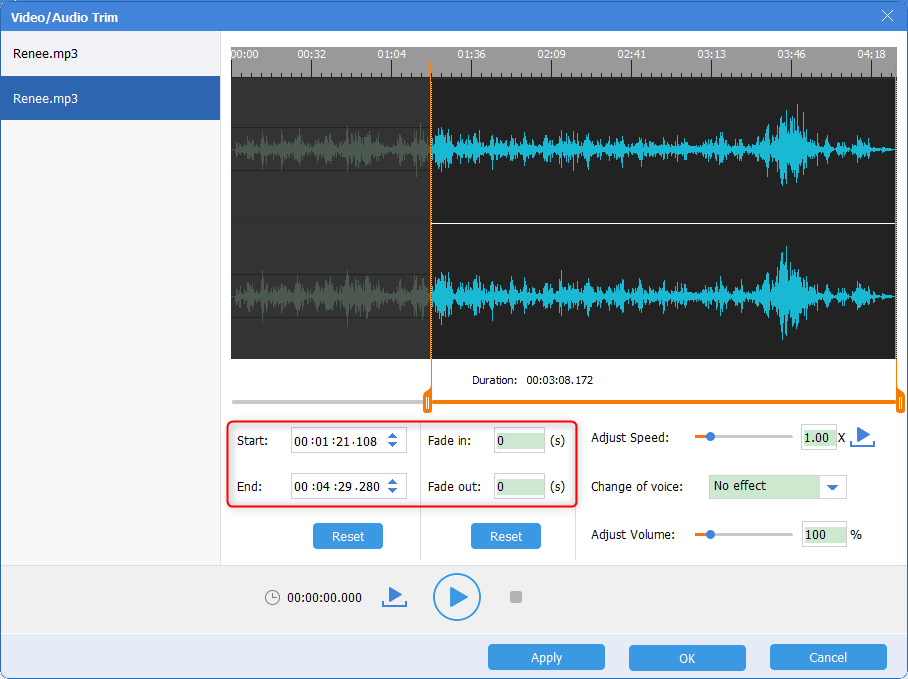908x679 pixels.
Task: Click the 02:41 mark on time ruler
Action: tap(631, 54)
